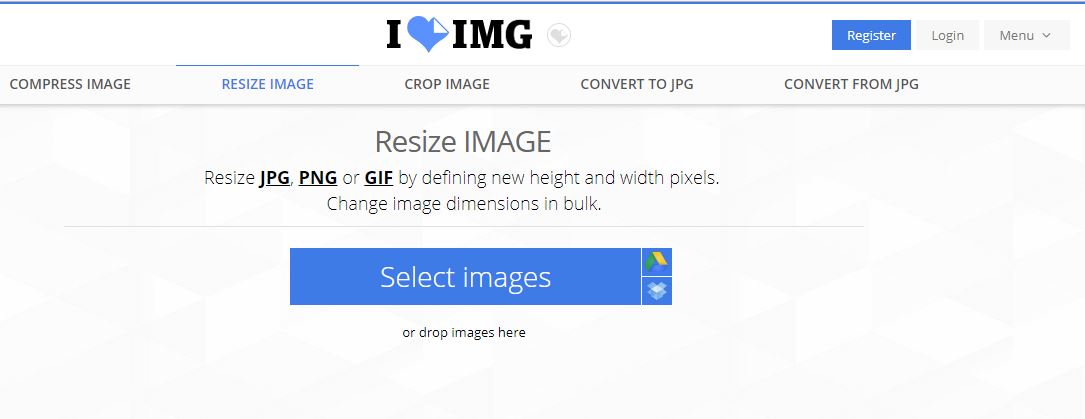Image resolution: width=1085 pixels, height=419 pixels.
Task: Click the 'or drop images here' text
Action: (464, 333)
